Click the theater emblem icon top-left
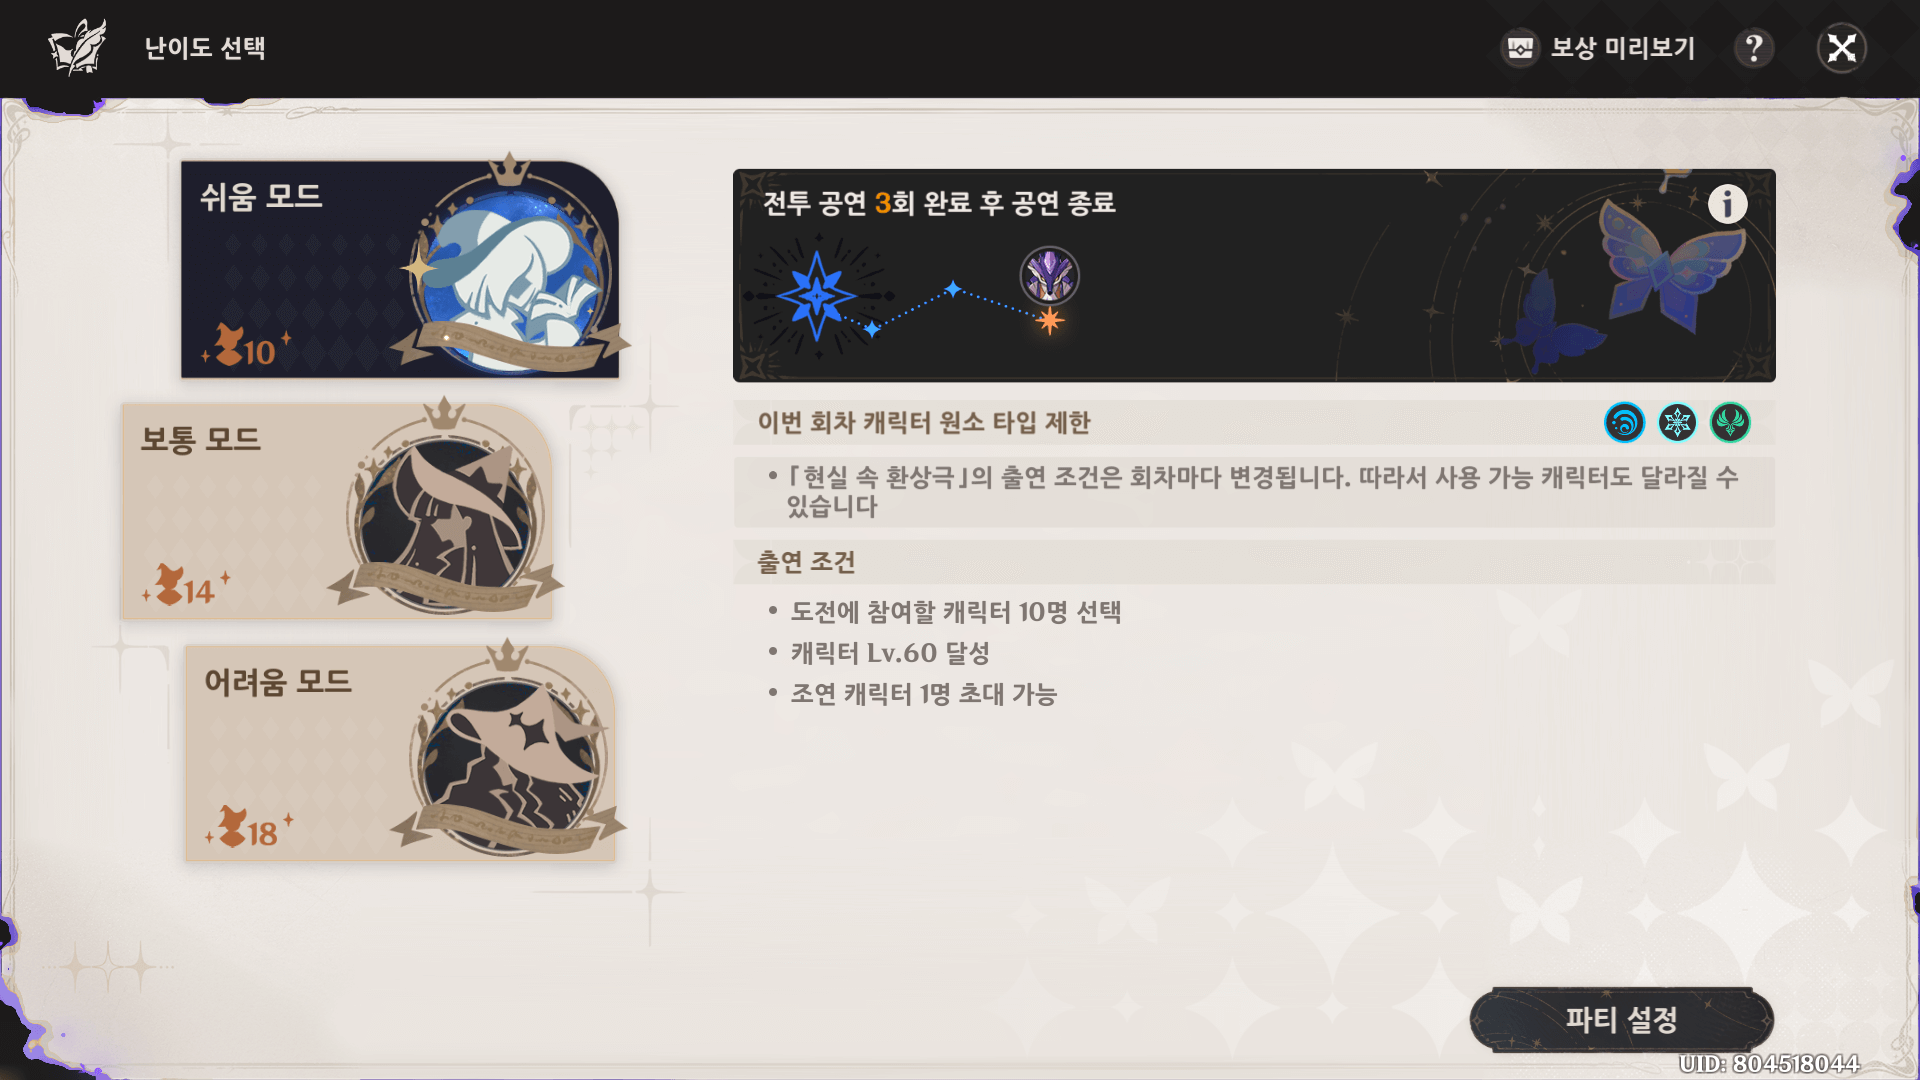The height and width of the screenshot is (1080, 1920). pyautogui.click(x=77, y=48)
